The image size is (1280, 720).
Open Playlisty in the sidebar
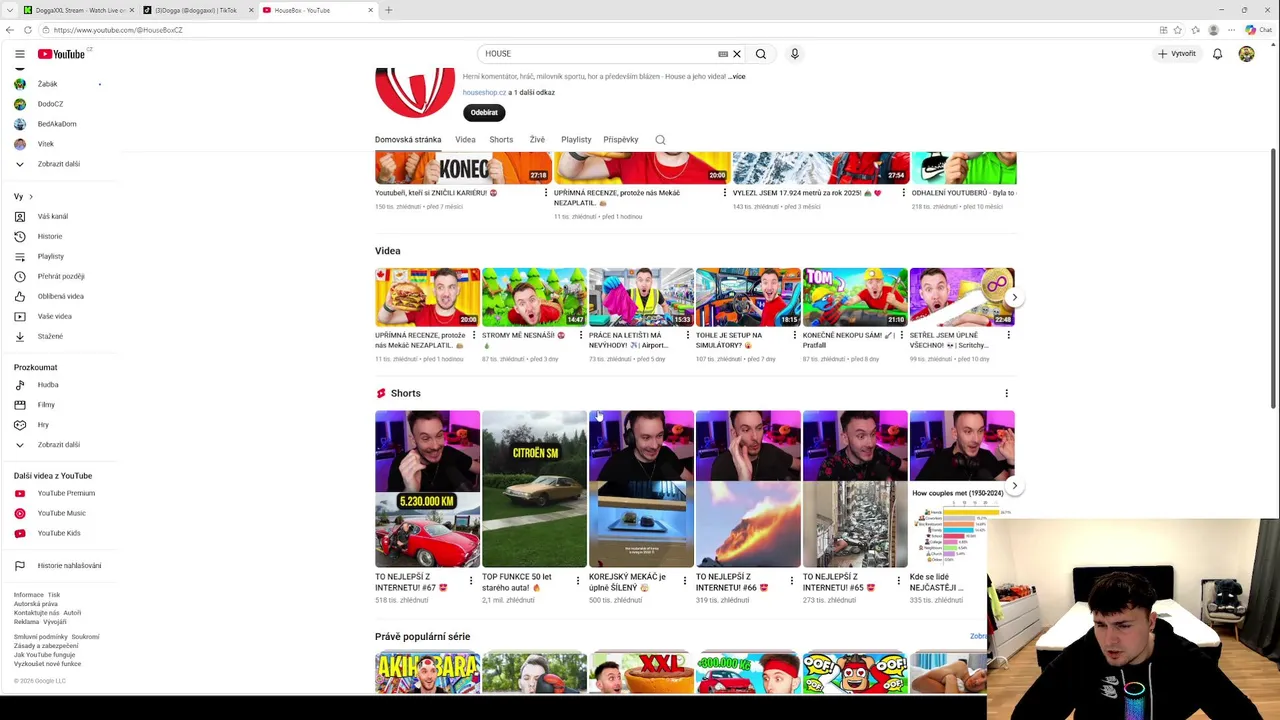60,256
